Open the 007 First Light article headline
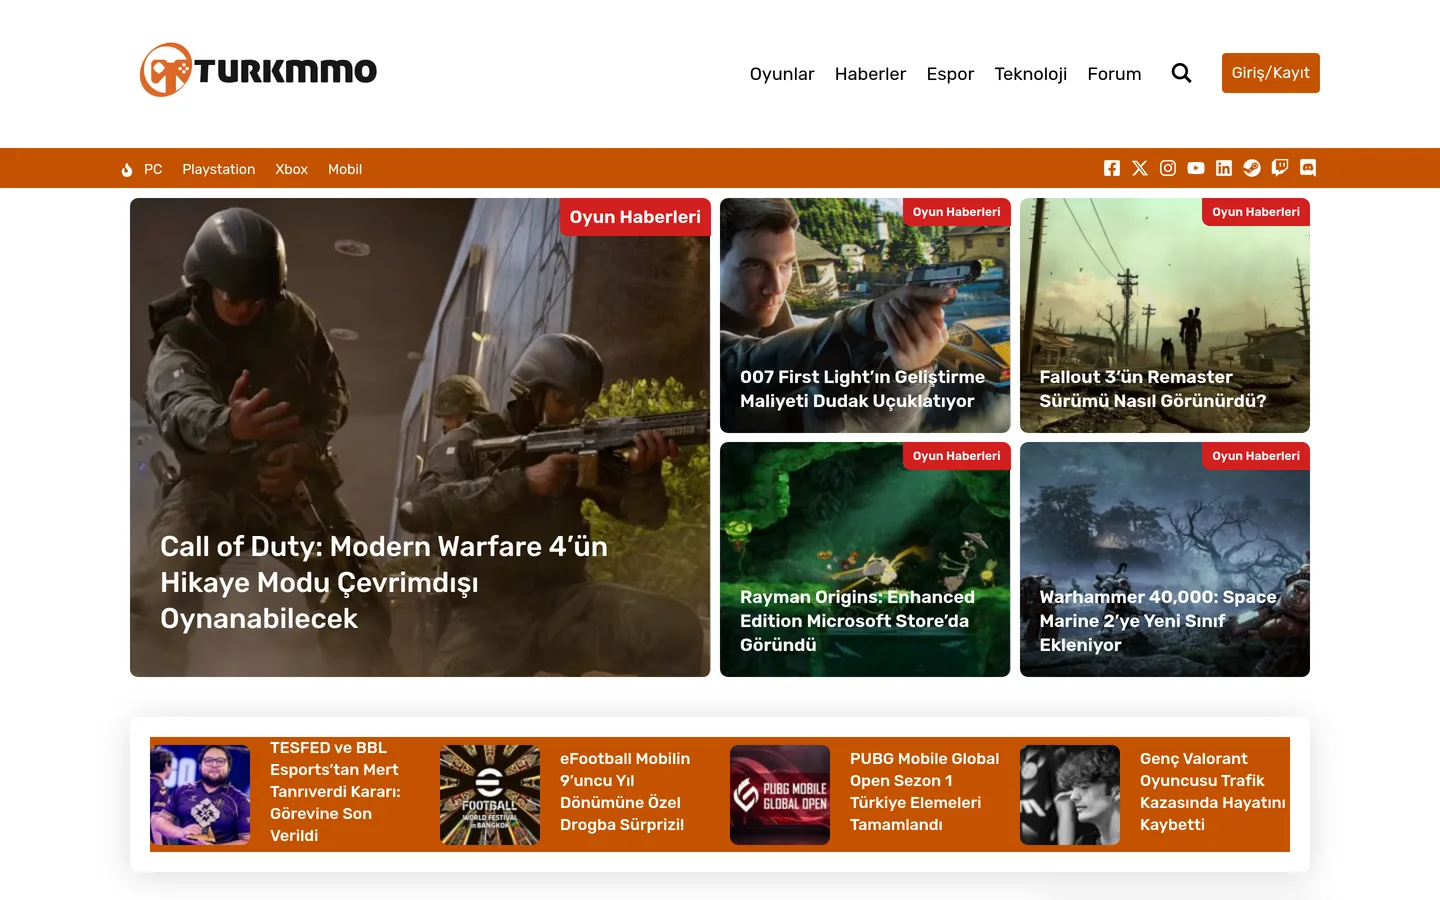Screen dimensions: 1440x900 862,389
